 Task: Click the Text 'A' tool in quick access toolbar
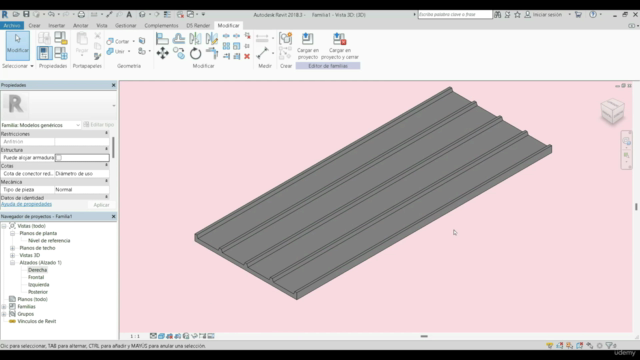point(129,14)
